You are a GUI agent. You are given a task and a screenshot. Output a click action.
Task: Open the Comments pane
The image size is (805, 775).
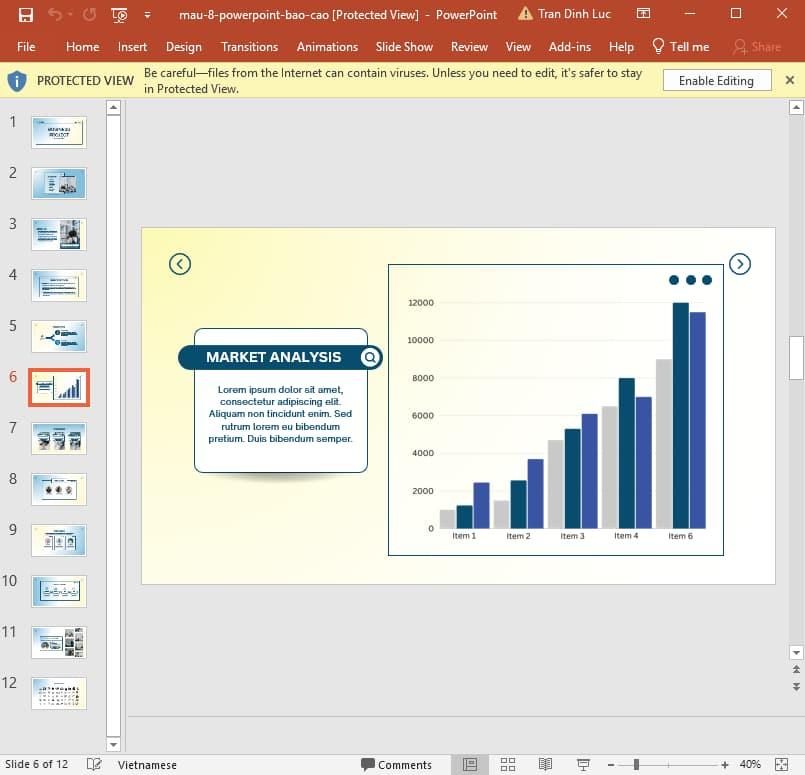coord(398,764)
